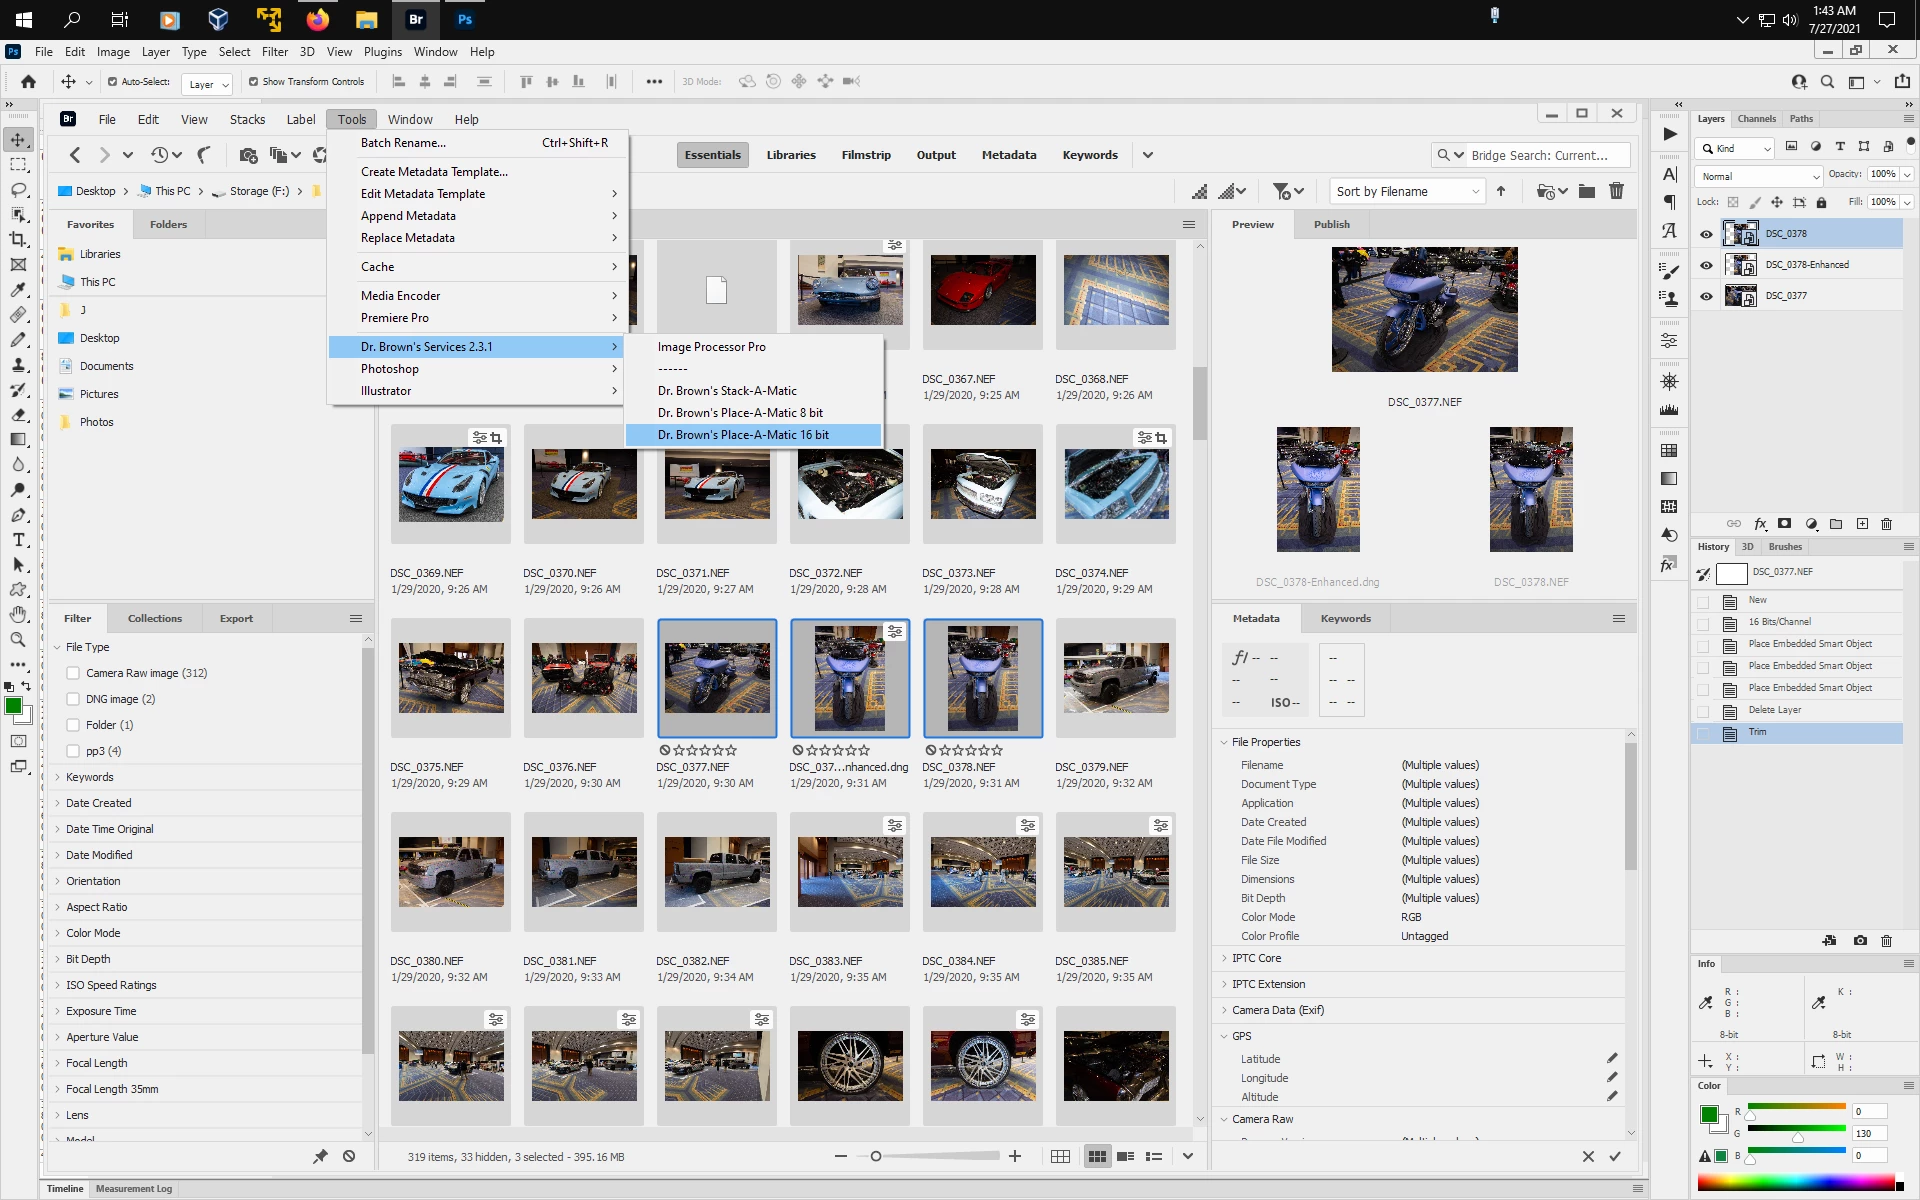Select the Crop tool in Photoshop toolbar

click(x=18, y=240)
